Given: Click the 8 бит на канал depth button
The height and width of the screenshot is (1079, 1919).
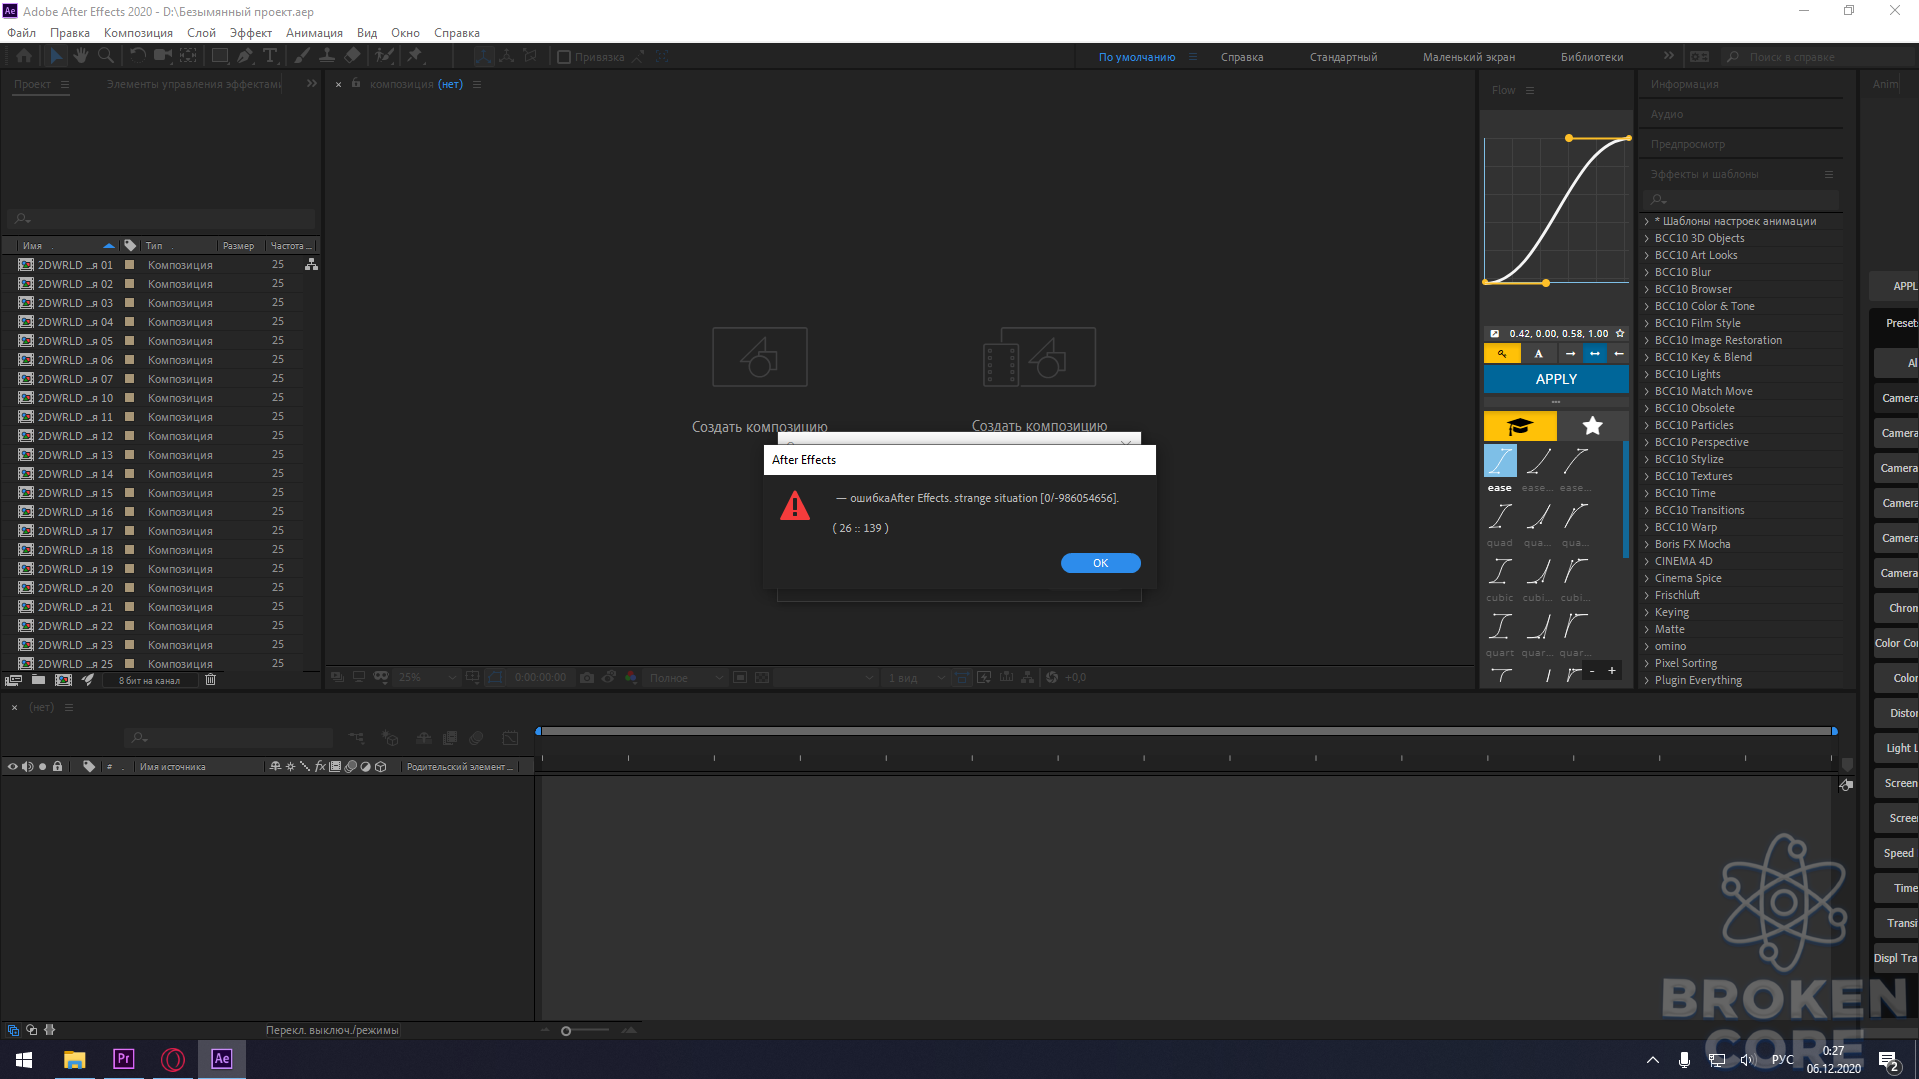Looking at the screenshot, I should tap(149, 680).
